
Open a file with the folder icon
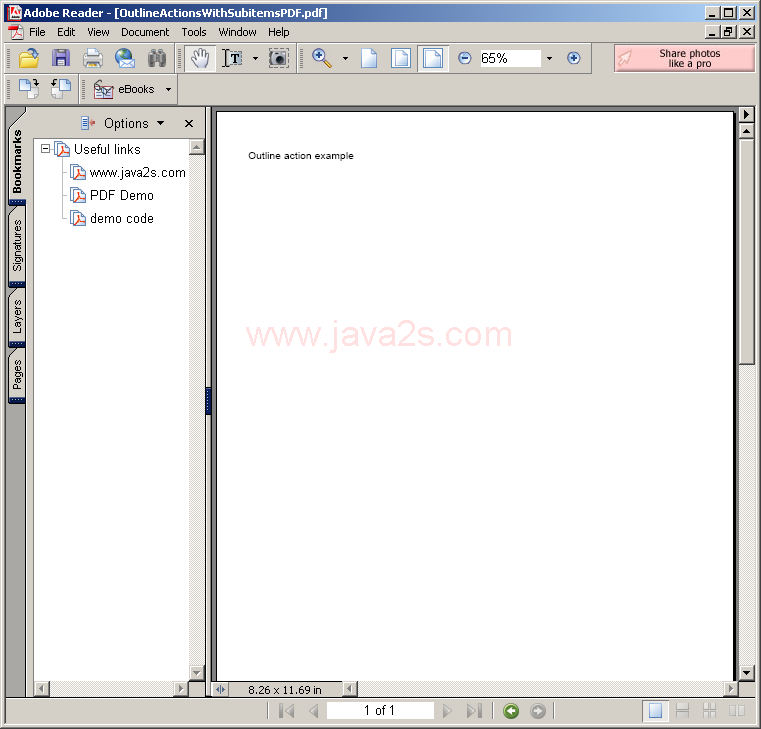[x=29, y=58]
